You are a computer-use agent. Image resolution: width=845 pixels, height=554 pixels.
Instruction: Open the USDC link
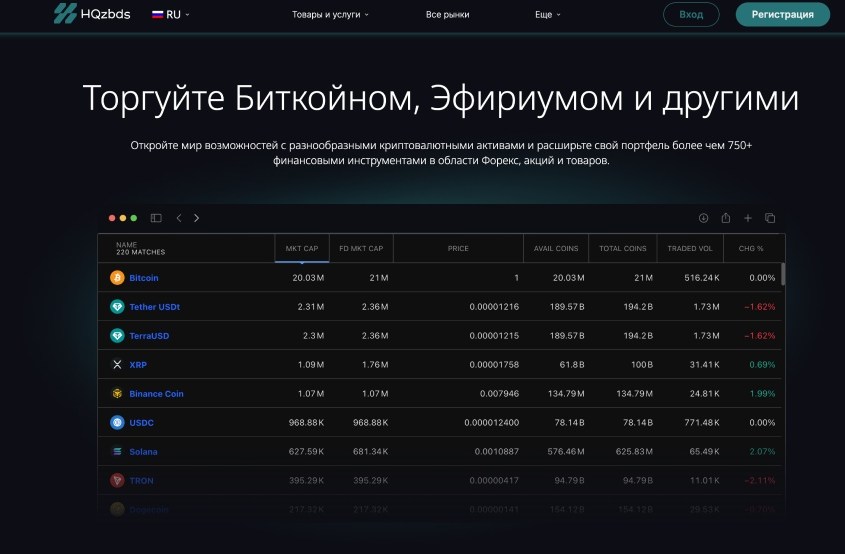[x=141, y=423]
